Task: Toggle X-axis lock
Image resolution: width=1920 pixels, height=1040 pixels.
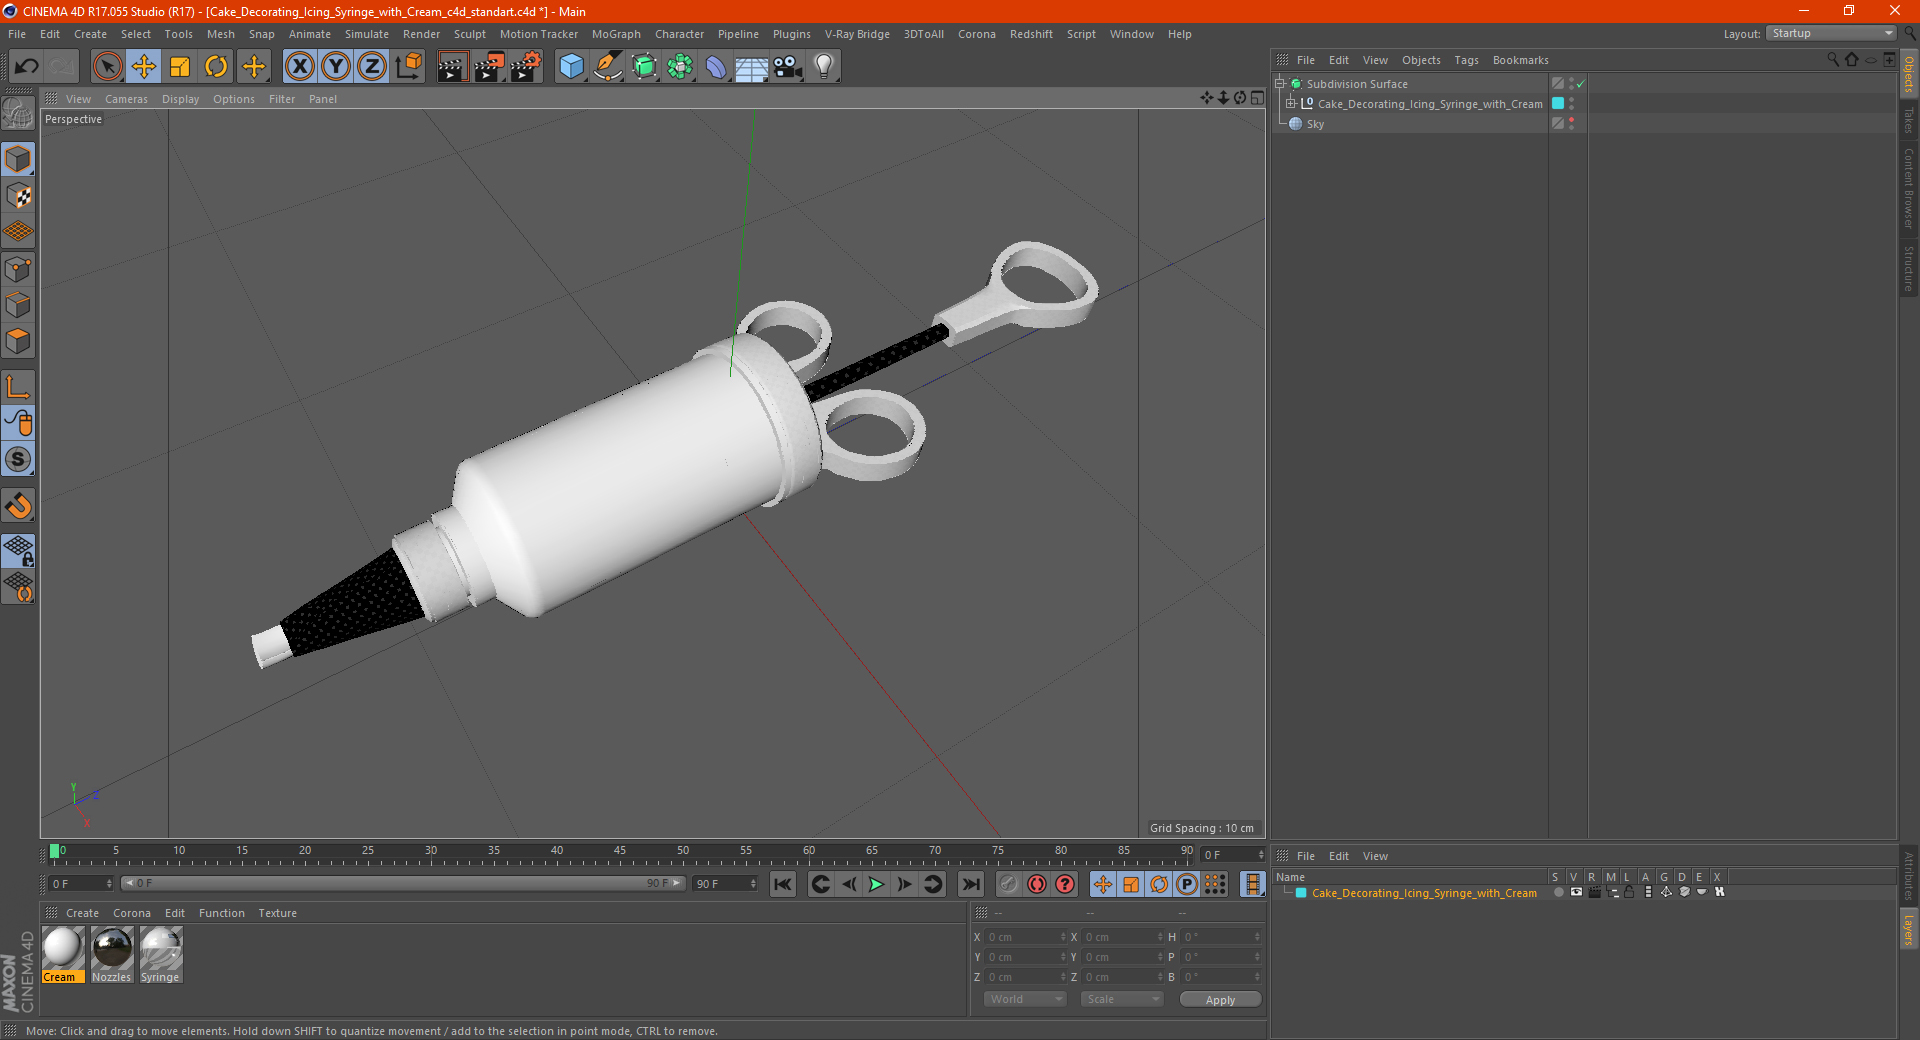Action: (299, 67)
